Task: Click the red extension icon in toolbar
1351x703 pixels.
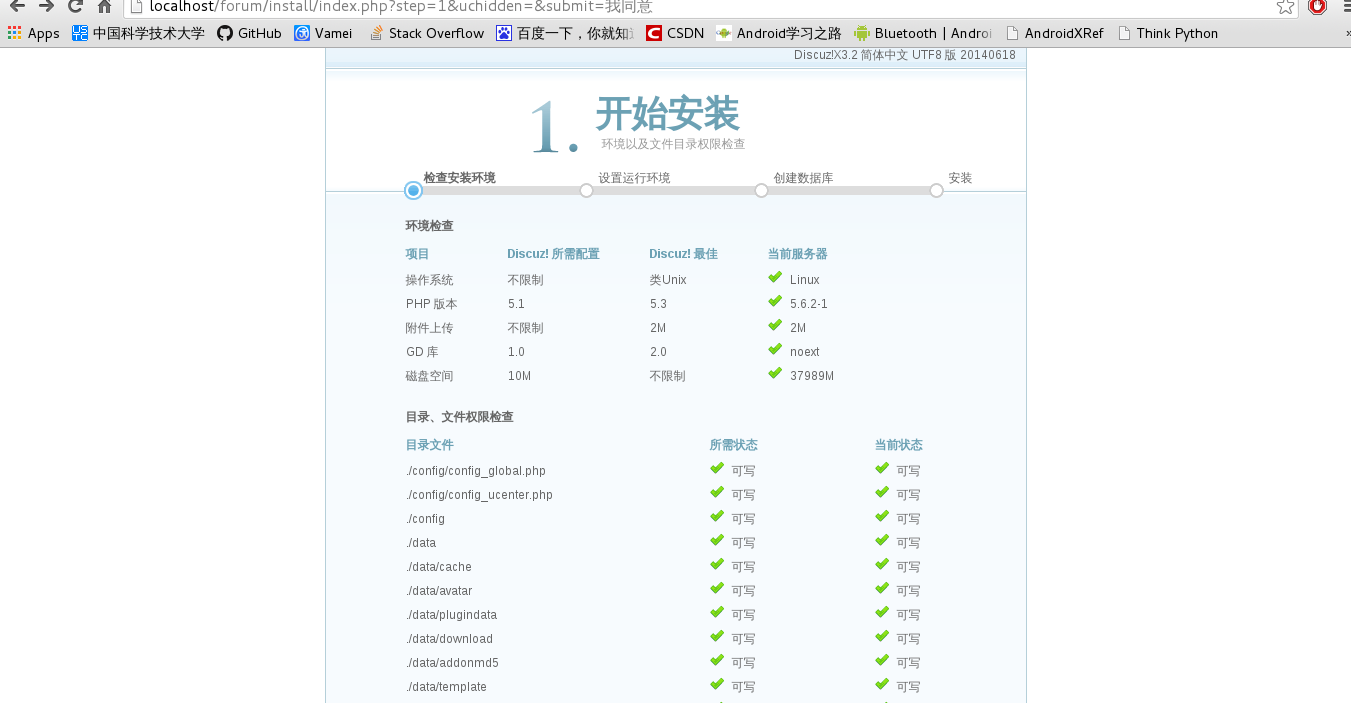Action: 1317,6
